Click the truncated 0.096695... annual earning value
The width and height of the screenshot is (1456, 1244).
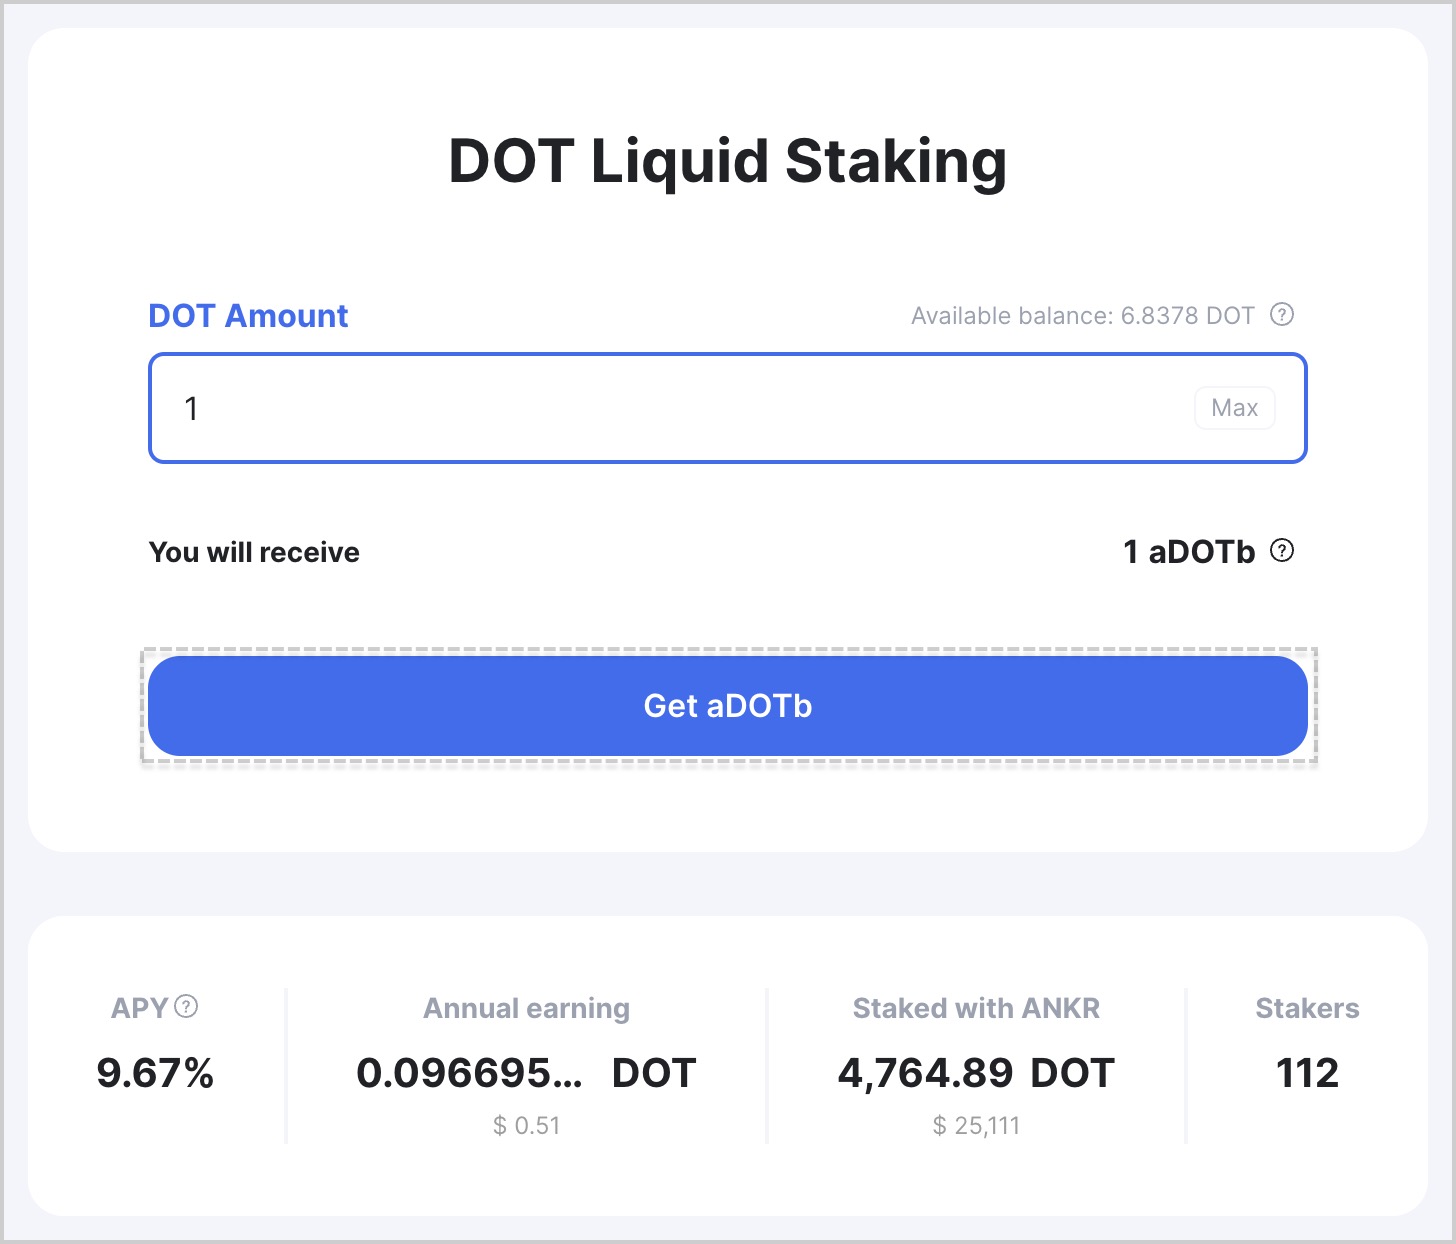pos(469,1073)
